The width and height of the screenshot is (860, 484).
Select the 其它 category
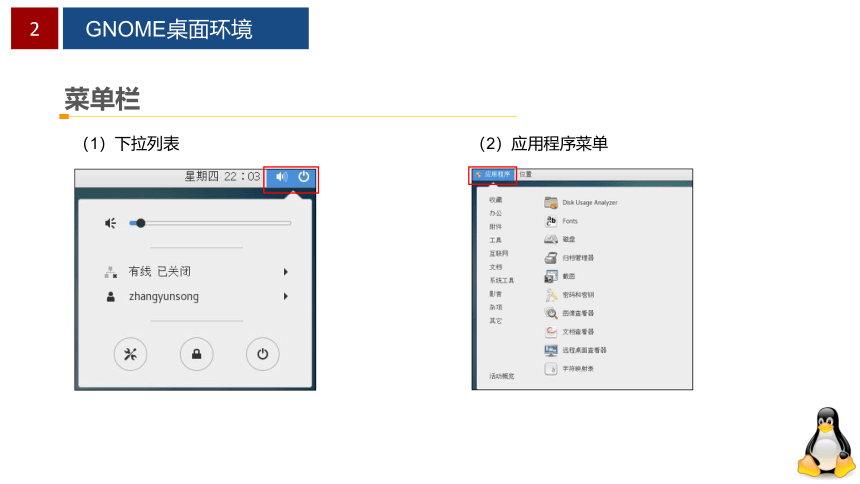click(x=495, y=321)
